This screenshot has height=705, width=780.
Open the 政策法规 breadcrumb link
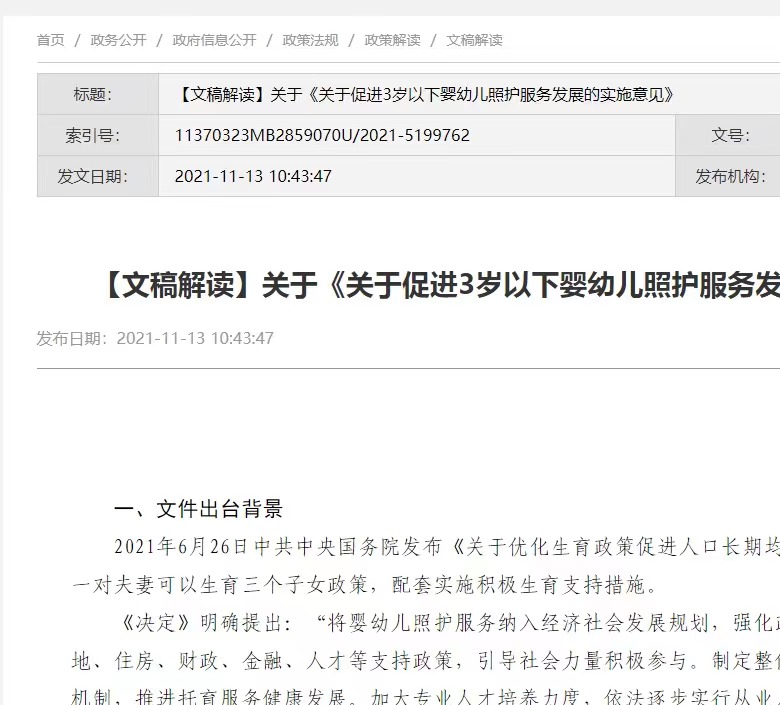(x=310, y=40)
